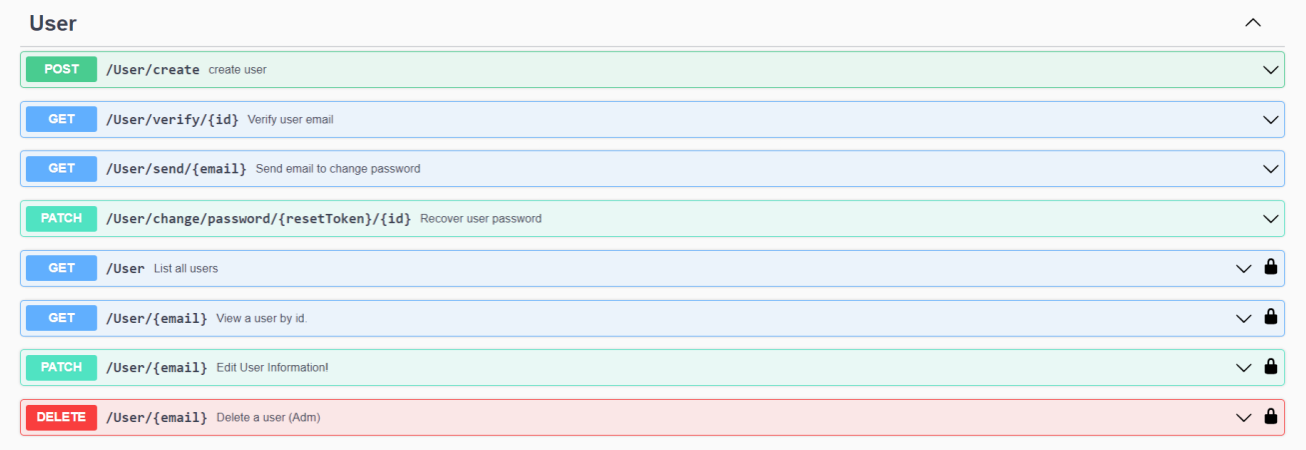
Task: Click lock icon on List all users row
Action: (x=1271, y=267)
